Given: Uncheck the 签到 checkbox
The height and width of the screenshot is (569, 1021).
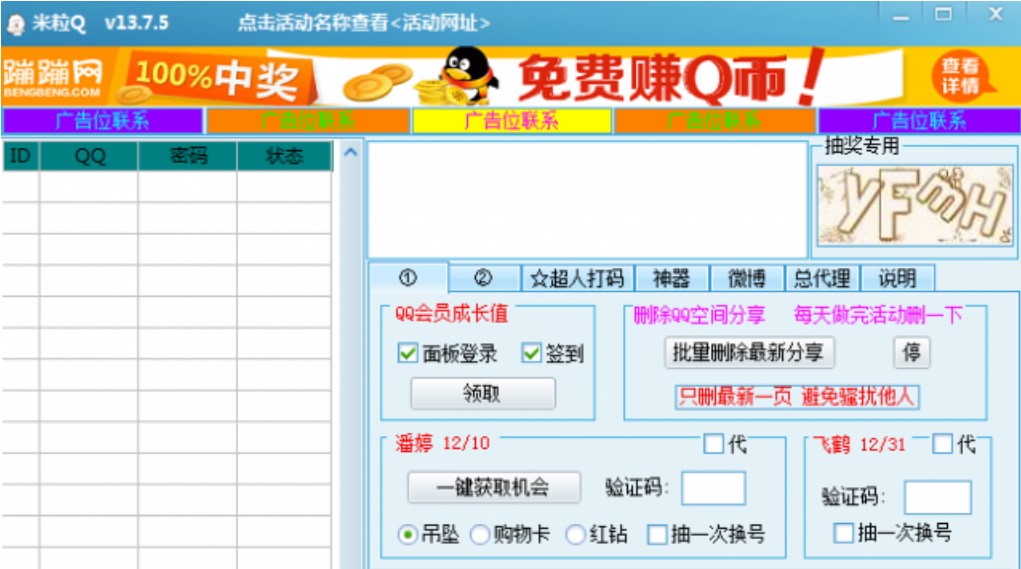Looking at the screenshot, I should coord(531,354).
